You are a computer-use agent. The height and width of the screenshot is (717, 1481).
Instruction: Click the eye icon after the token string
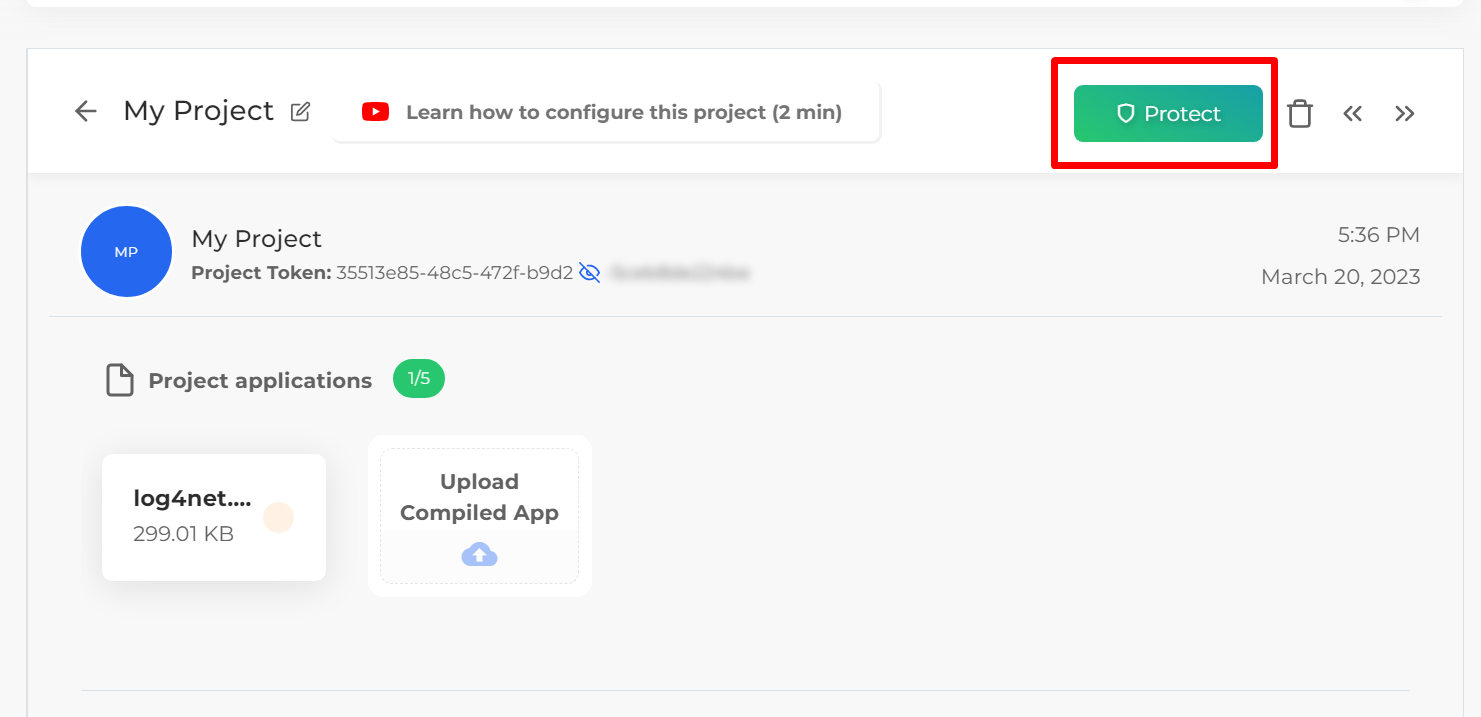click(x=590, y=271)
